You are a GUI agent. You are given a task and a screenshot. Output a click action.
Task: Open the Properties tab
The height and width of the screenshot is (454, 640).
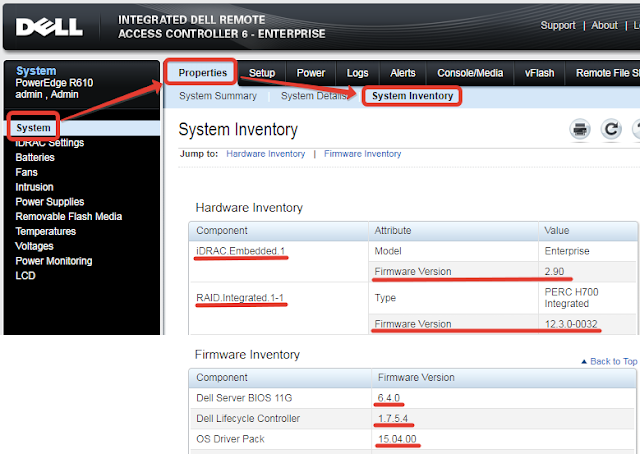point(202,73)
